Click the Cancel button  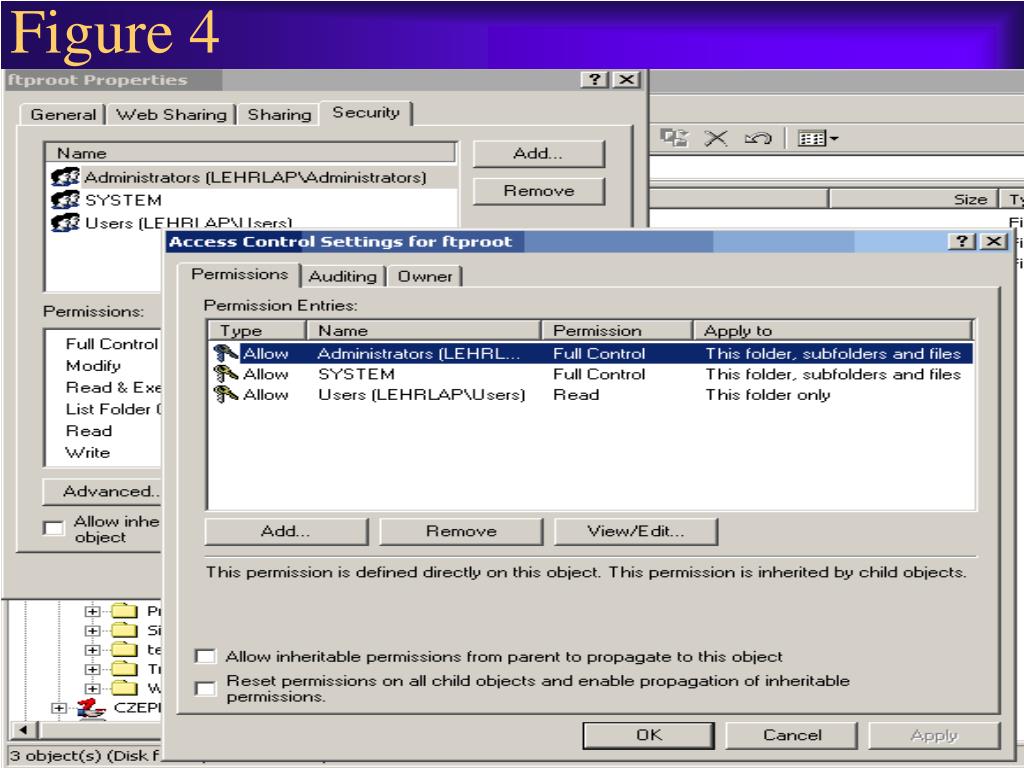coord(792,735)
